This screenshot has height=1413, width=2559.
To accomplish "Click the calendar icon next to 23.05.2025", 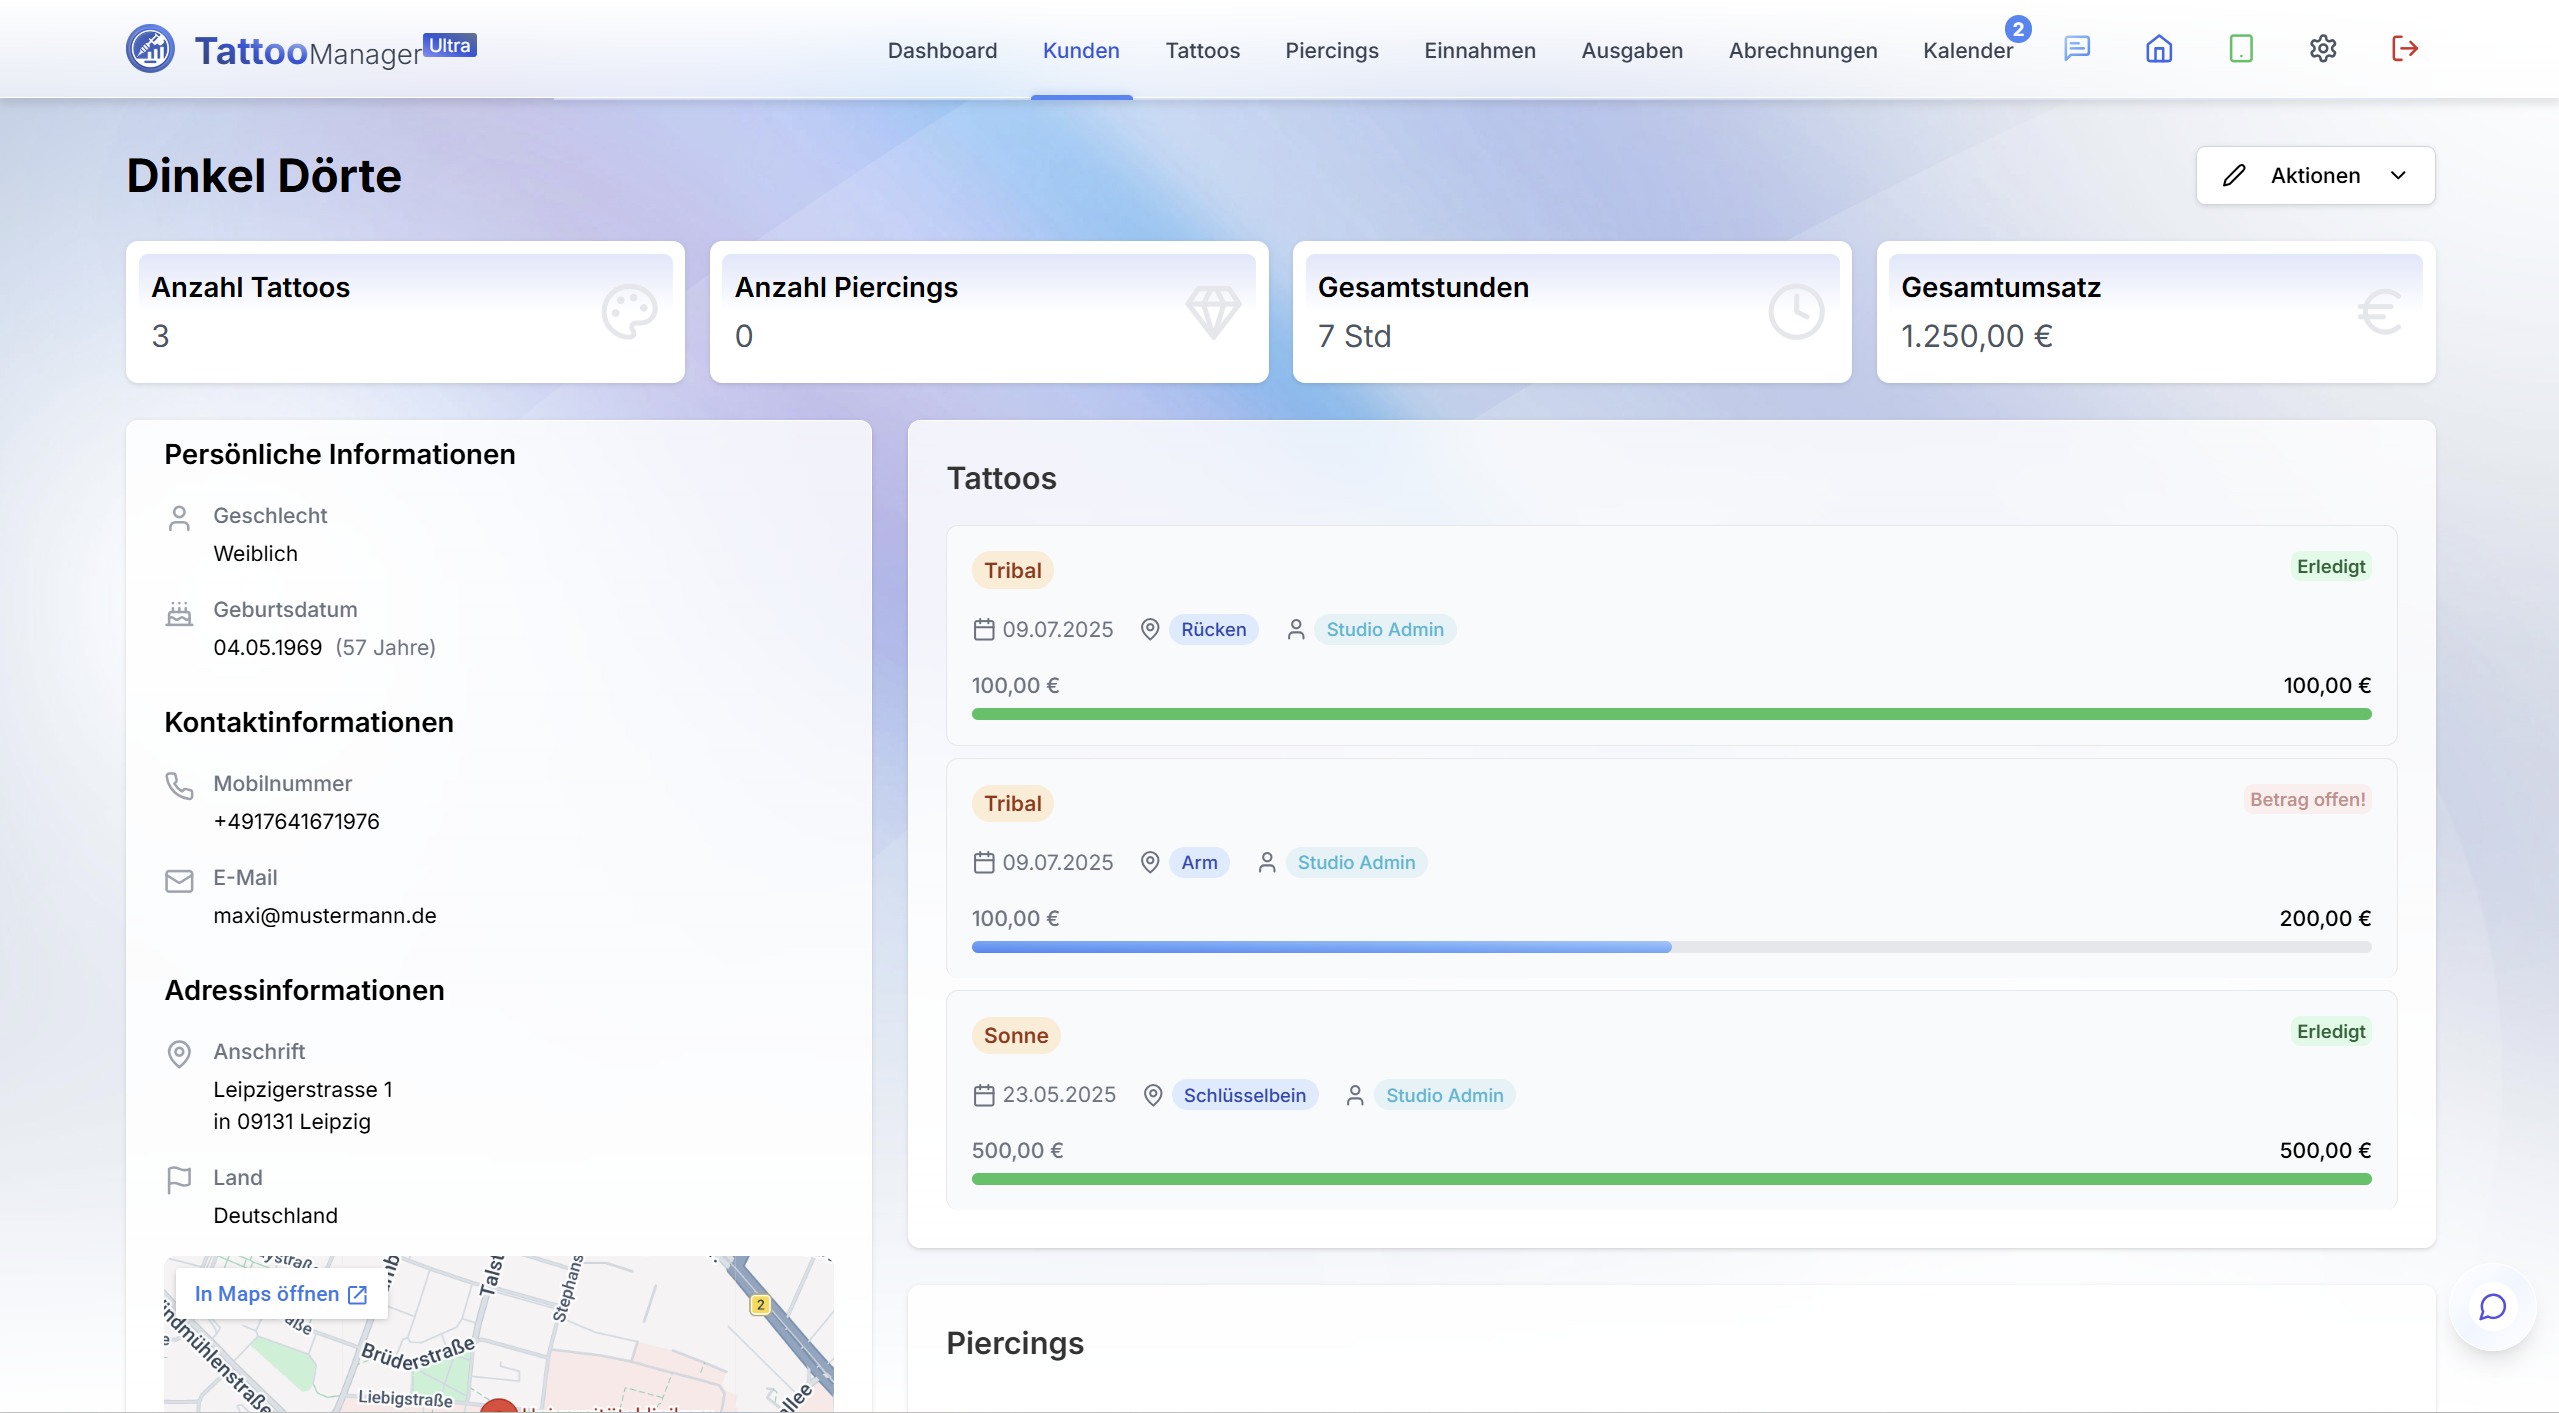I will 984,1095.
